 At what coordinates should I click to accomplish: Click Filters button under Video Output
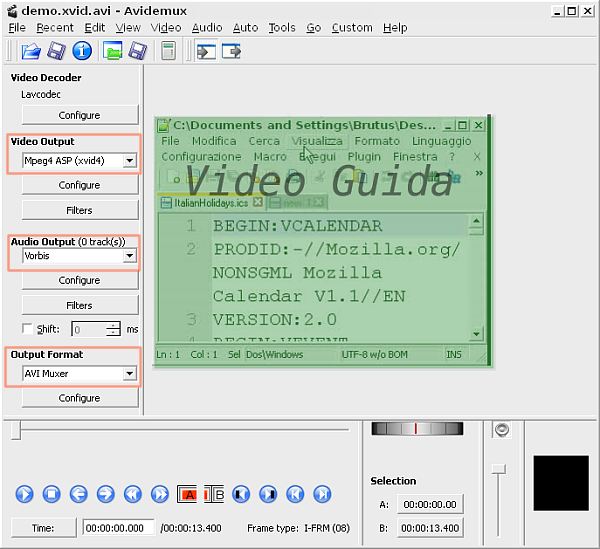coord(79,210)
